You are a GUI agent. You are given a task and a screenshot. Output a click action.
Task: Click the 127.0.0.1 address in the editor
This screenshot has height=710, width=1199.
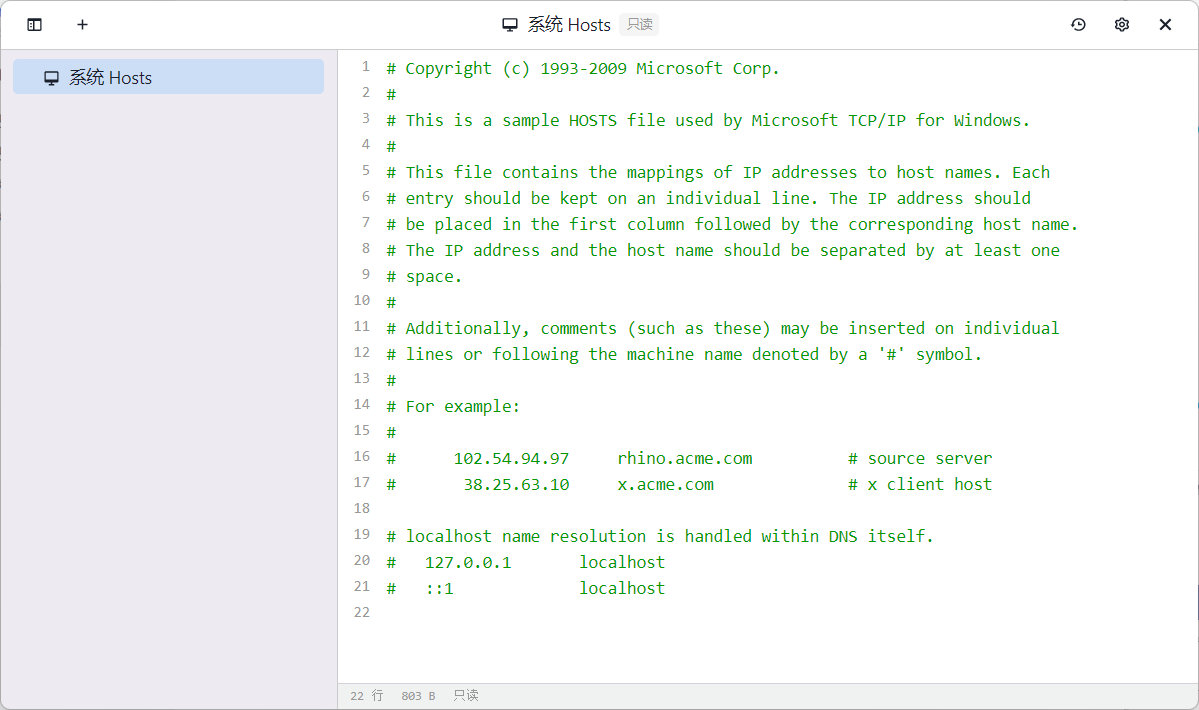(467, 562)
